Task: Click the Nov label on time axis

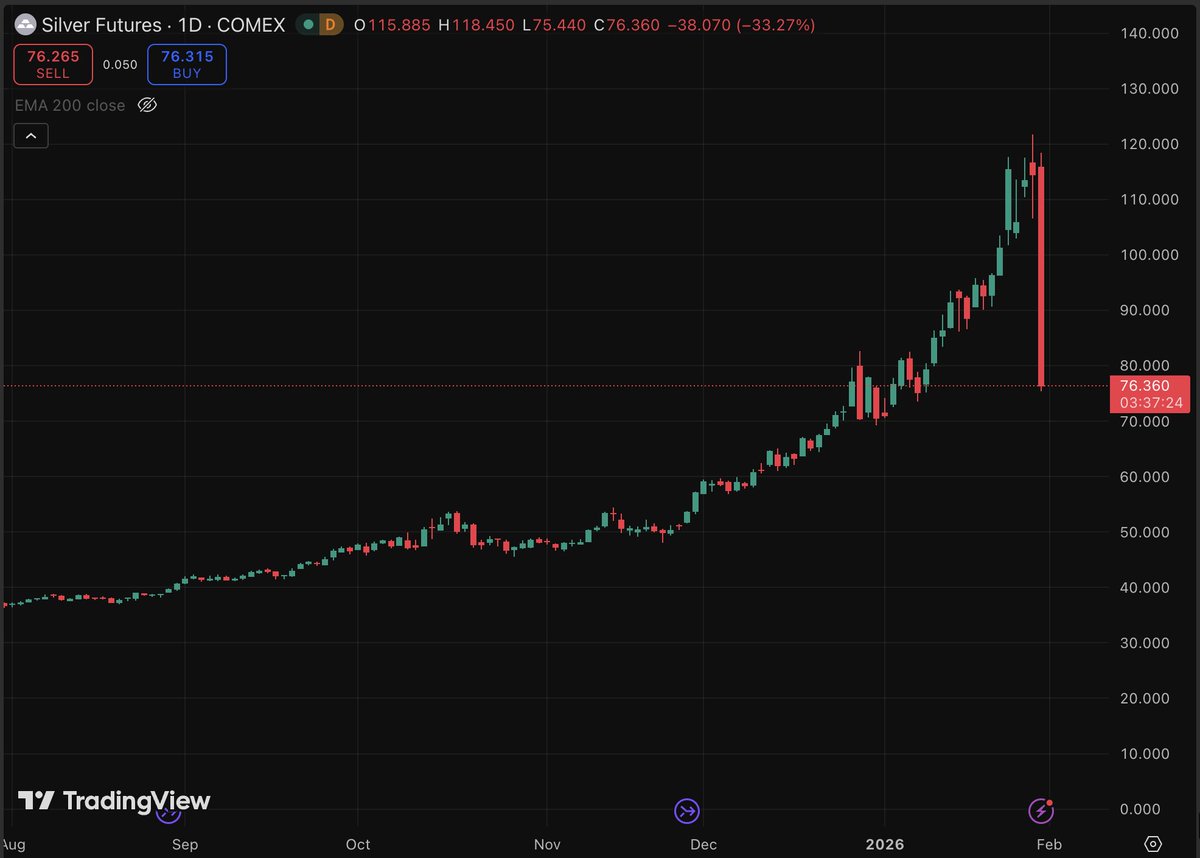Action: [x=547, y=844]
